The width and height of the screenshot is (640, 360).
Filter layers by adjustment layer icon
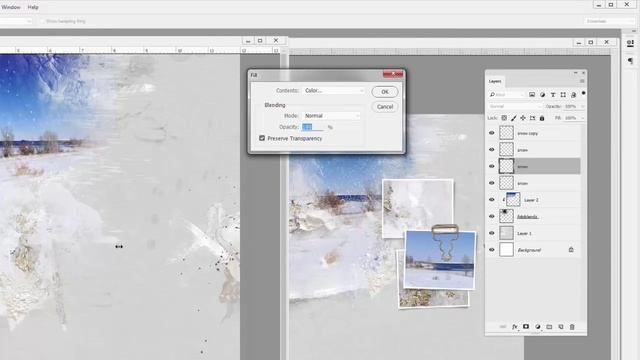coord(542,95)
